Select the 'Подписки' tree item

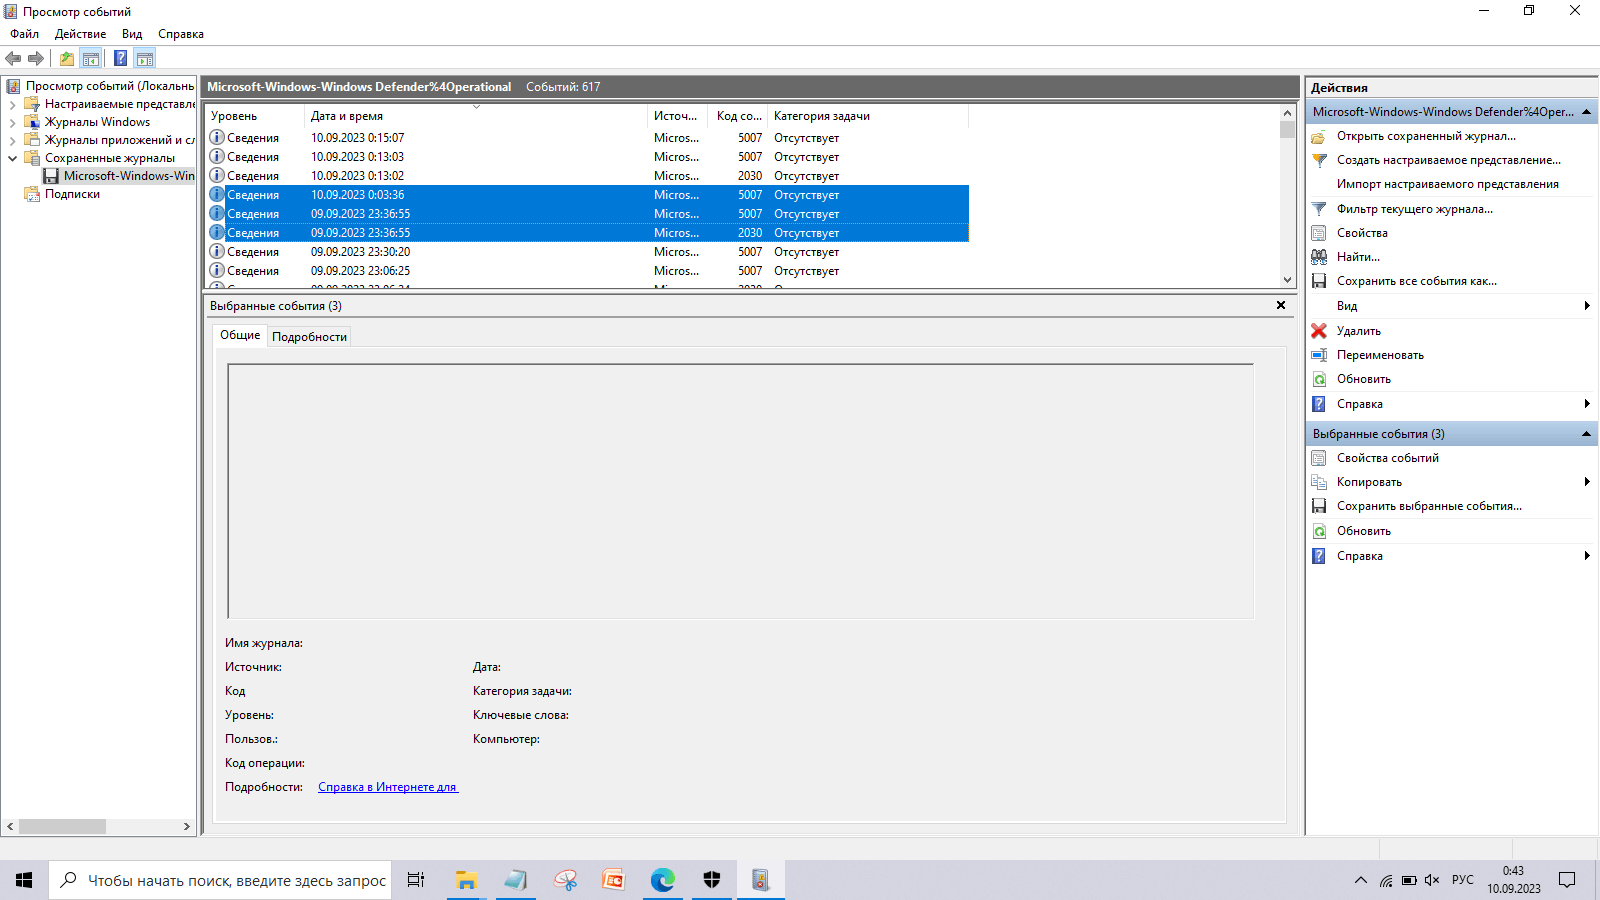tap(72, 194)
